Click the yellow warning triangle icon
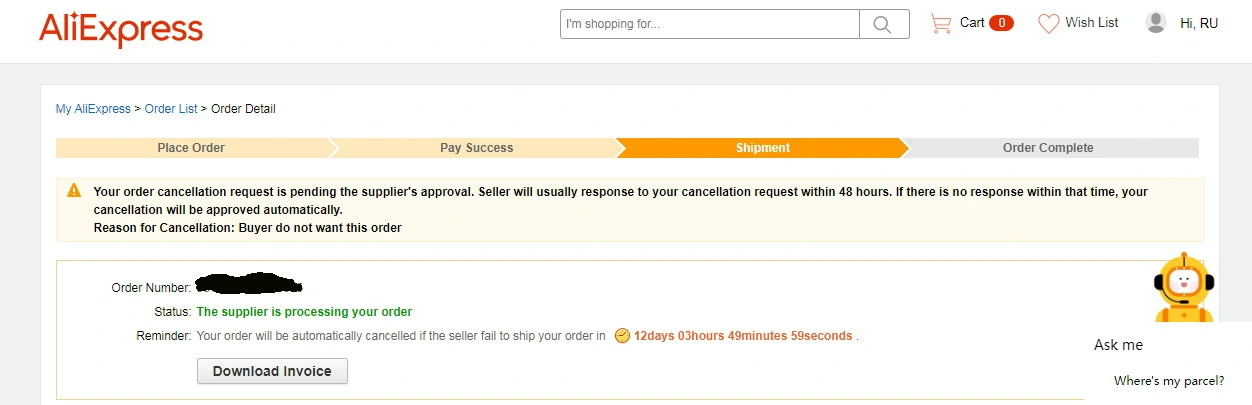 [74, 190]
